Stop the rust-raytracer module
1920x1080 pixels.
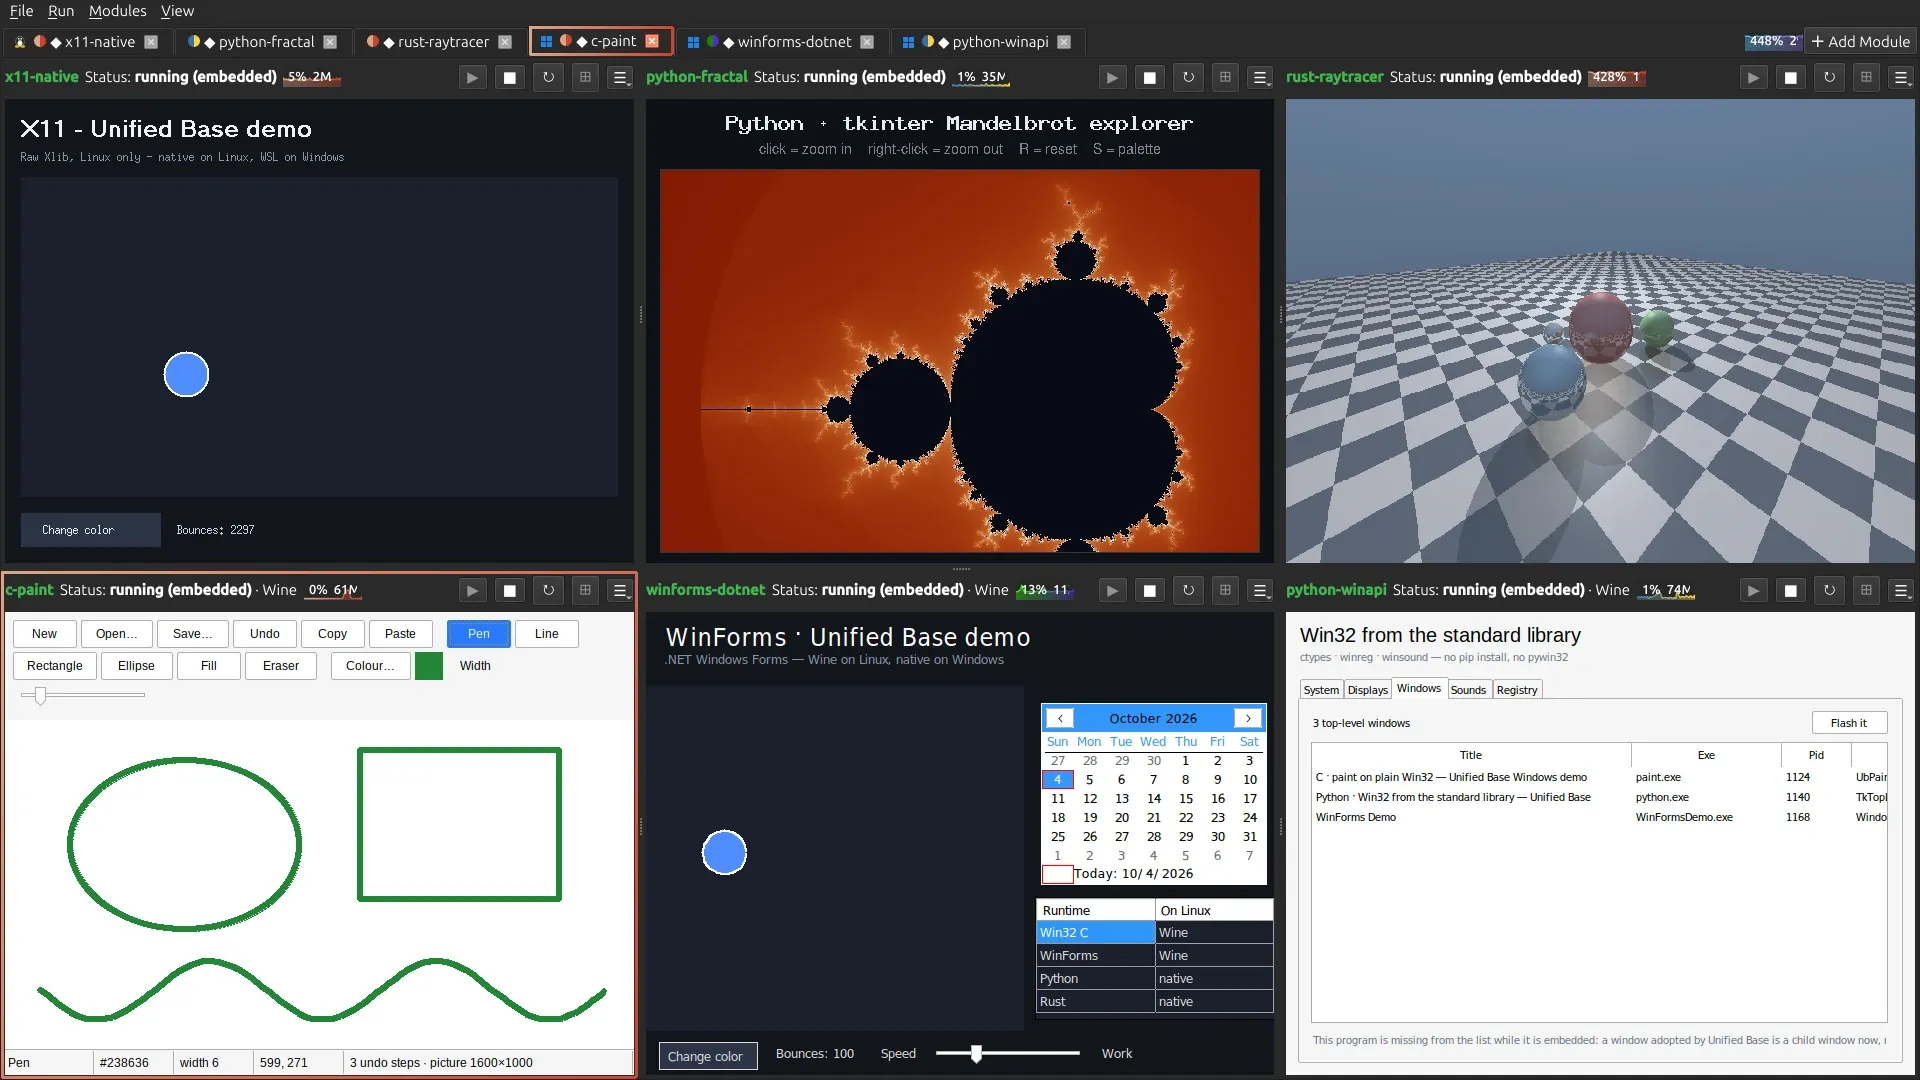point(1791,77)
